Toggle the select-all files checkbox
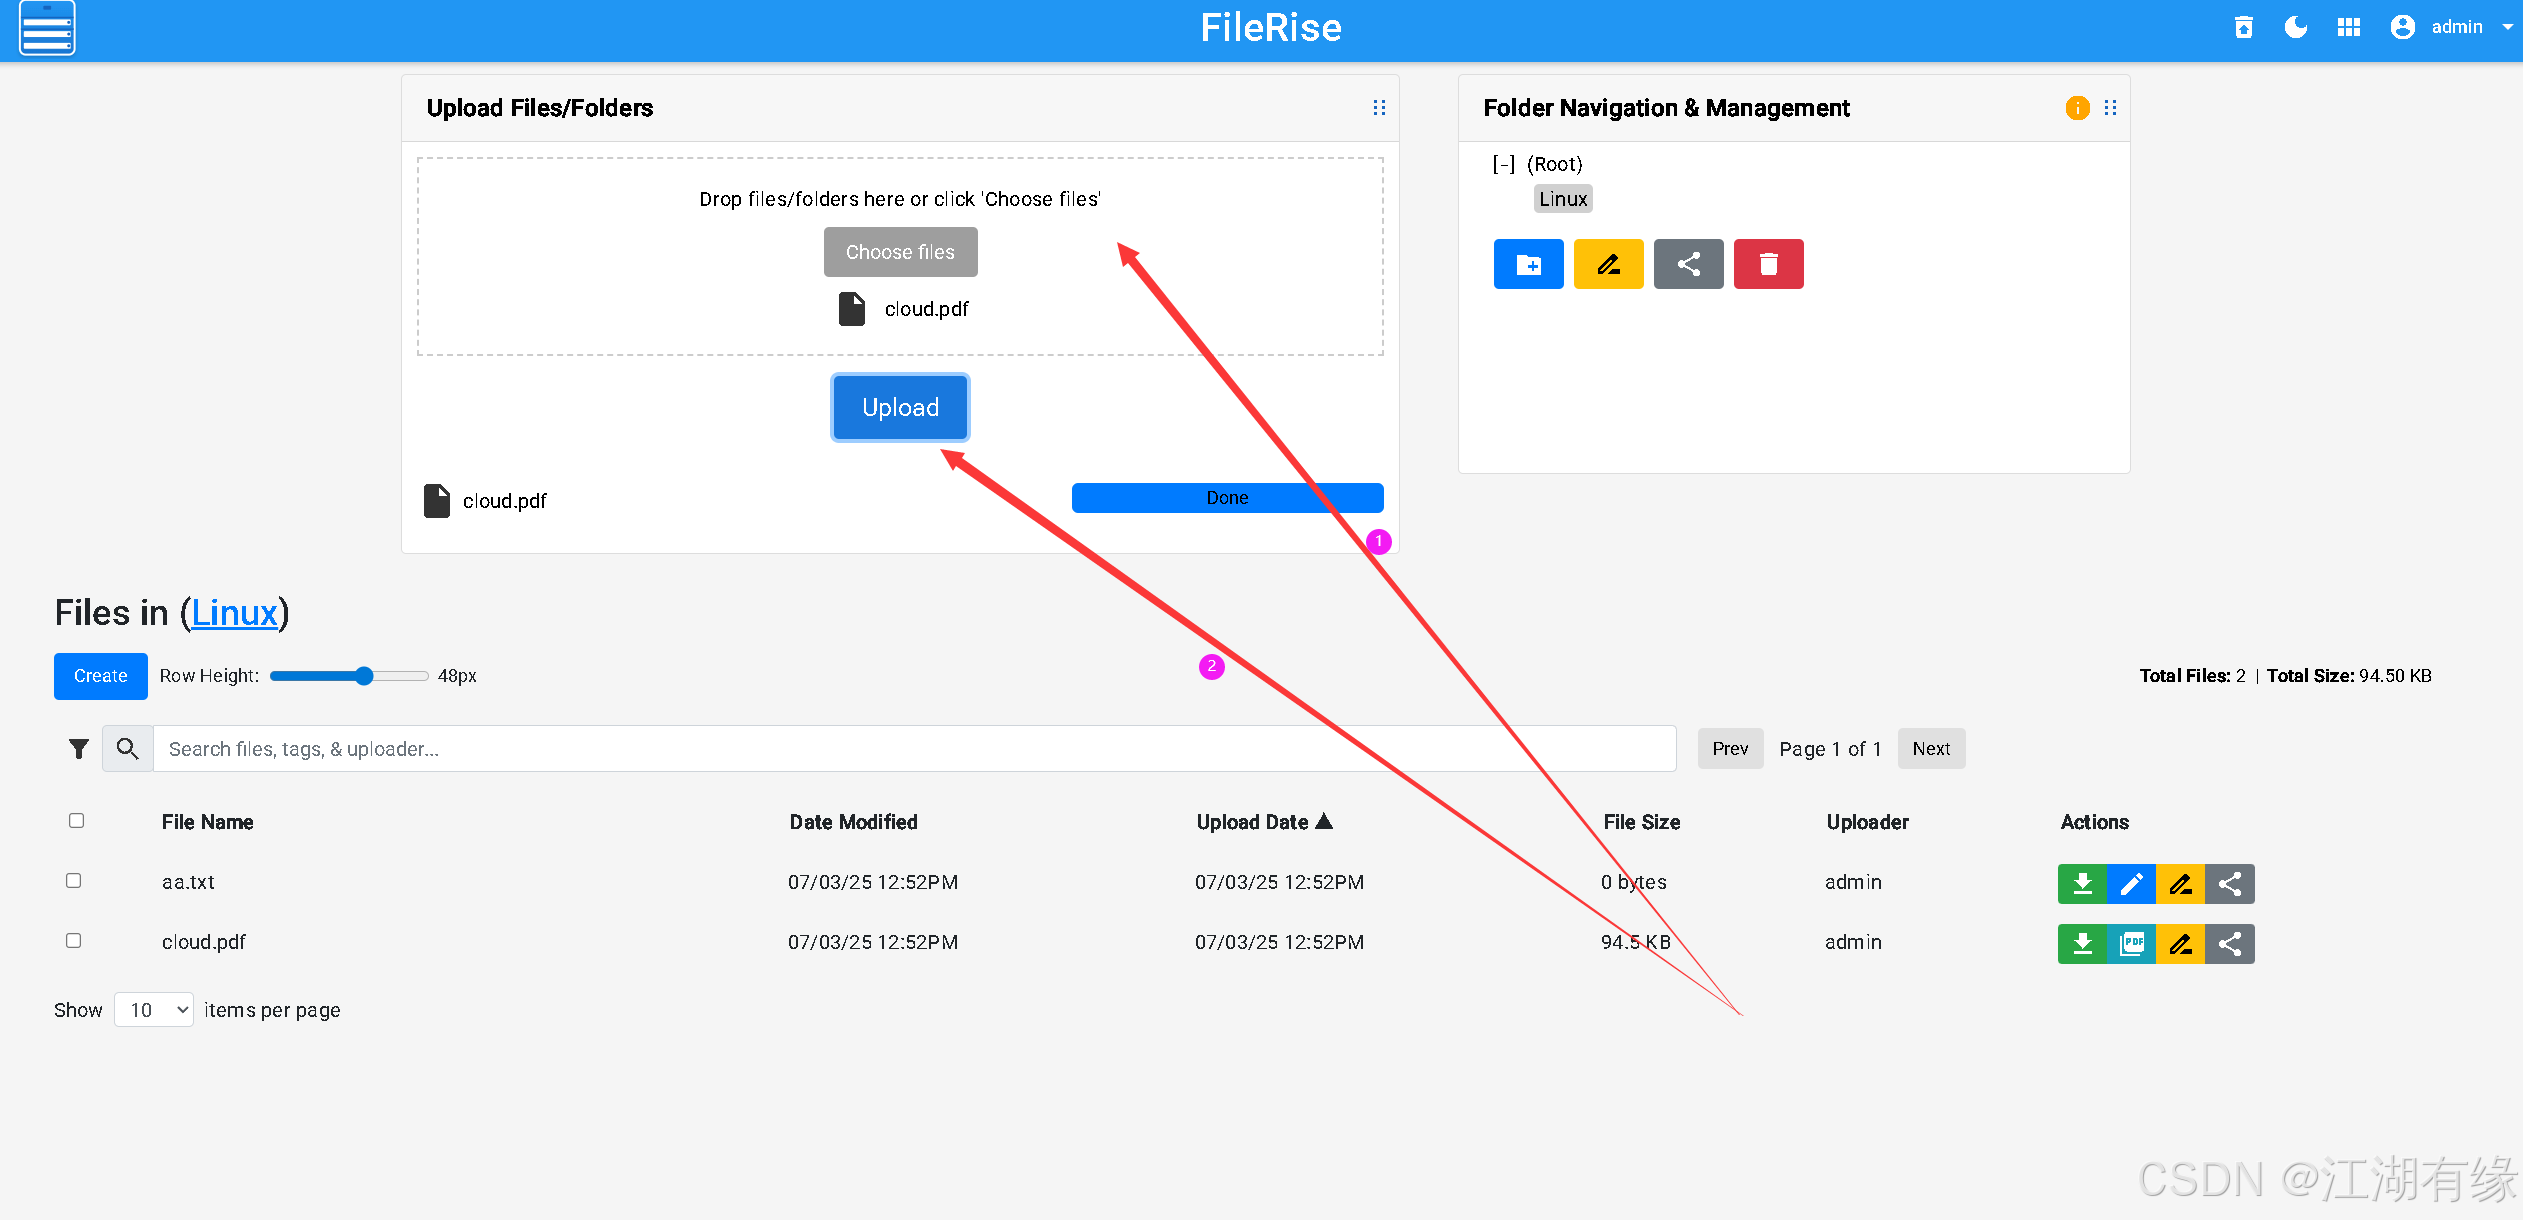The width and height of the screenshot is (2523, 1220). 77,821
